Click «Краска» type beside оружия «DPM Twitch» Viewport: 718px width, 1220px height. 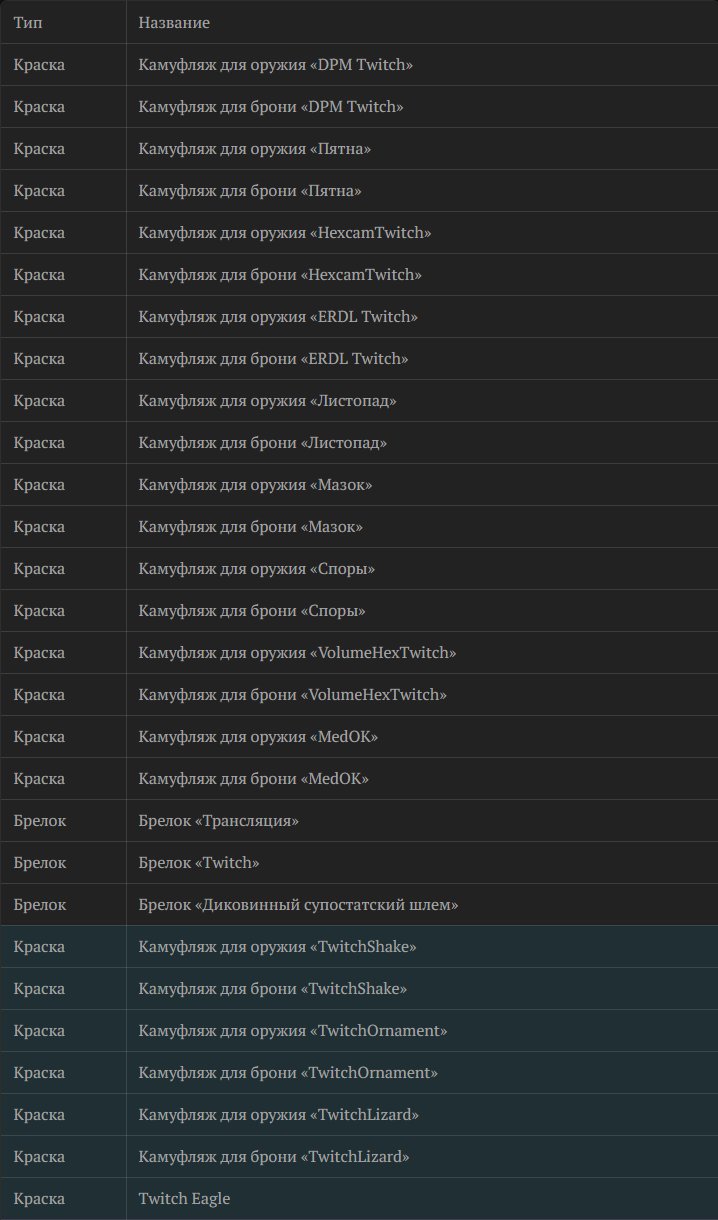(x=39, y=65)
